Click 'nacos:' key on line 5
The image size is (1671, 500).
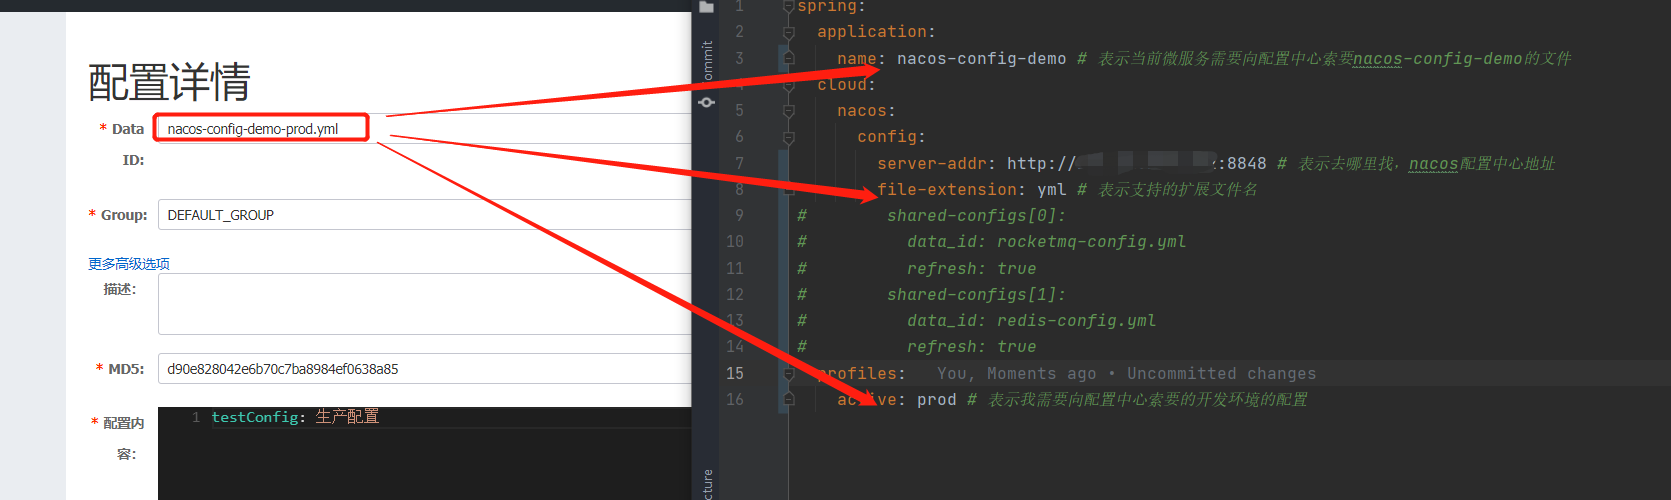(866, 111)
